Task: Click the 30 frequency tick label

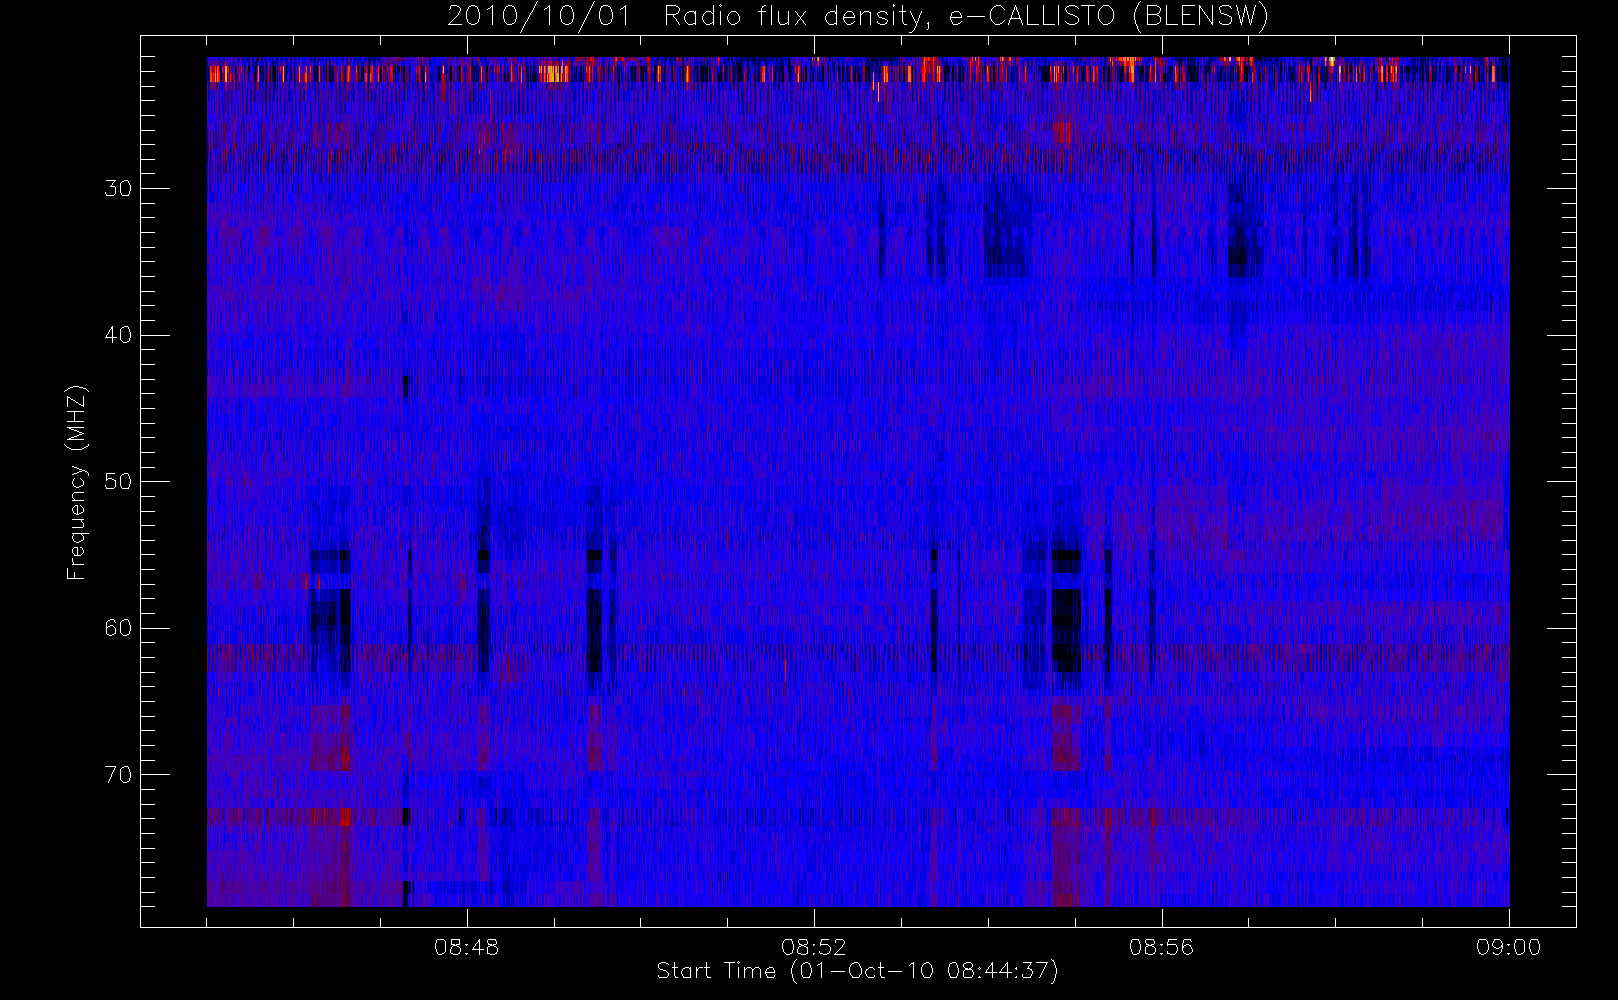Action: tap(118, 188)
